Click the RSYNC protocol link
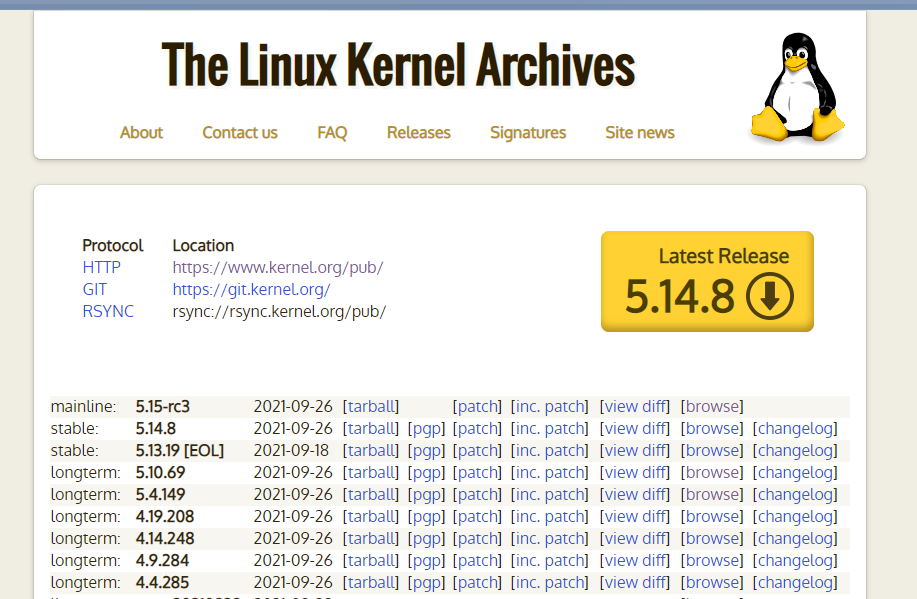Screen dimensions: 917x599 pos(108,311)
